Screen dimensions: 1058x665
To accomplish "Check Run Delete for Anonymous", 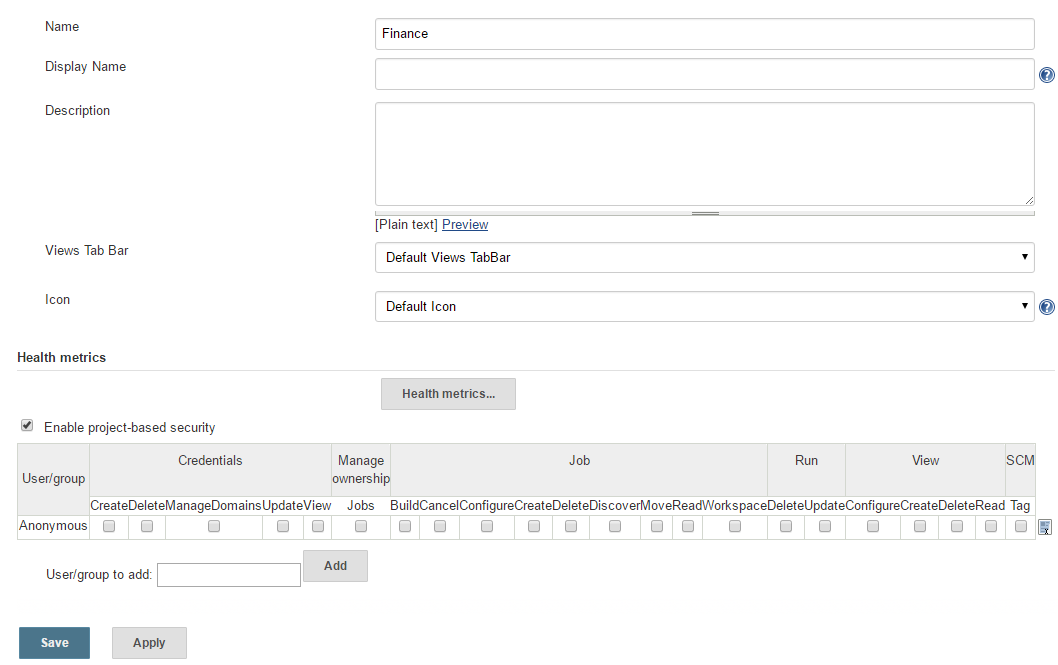I will (785, 526).
